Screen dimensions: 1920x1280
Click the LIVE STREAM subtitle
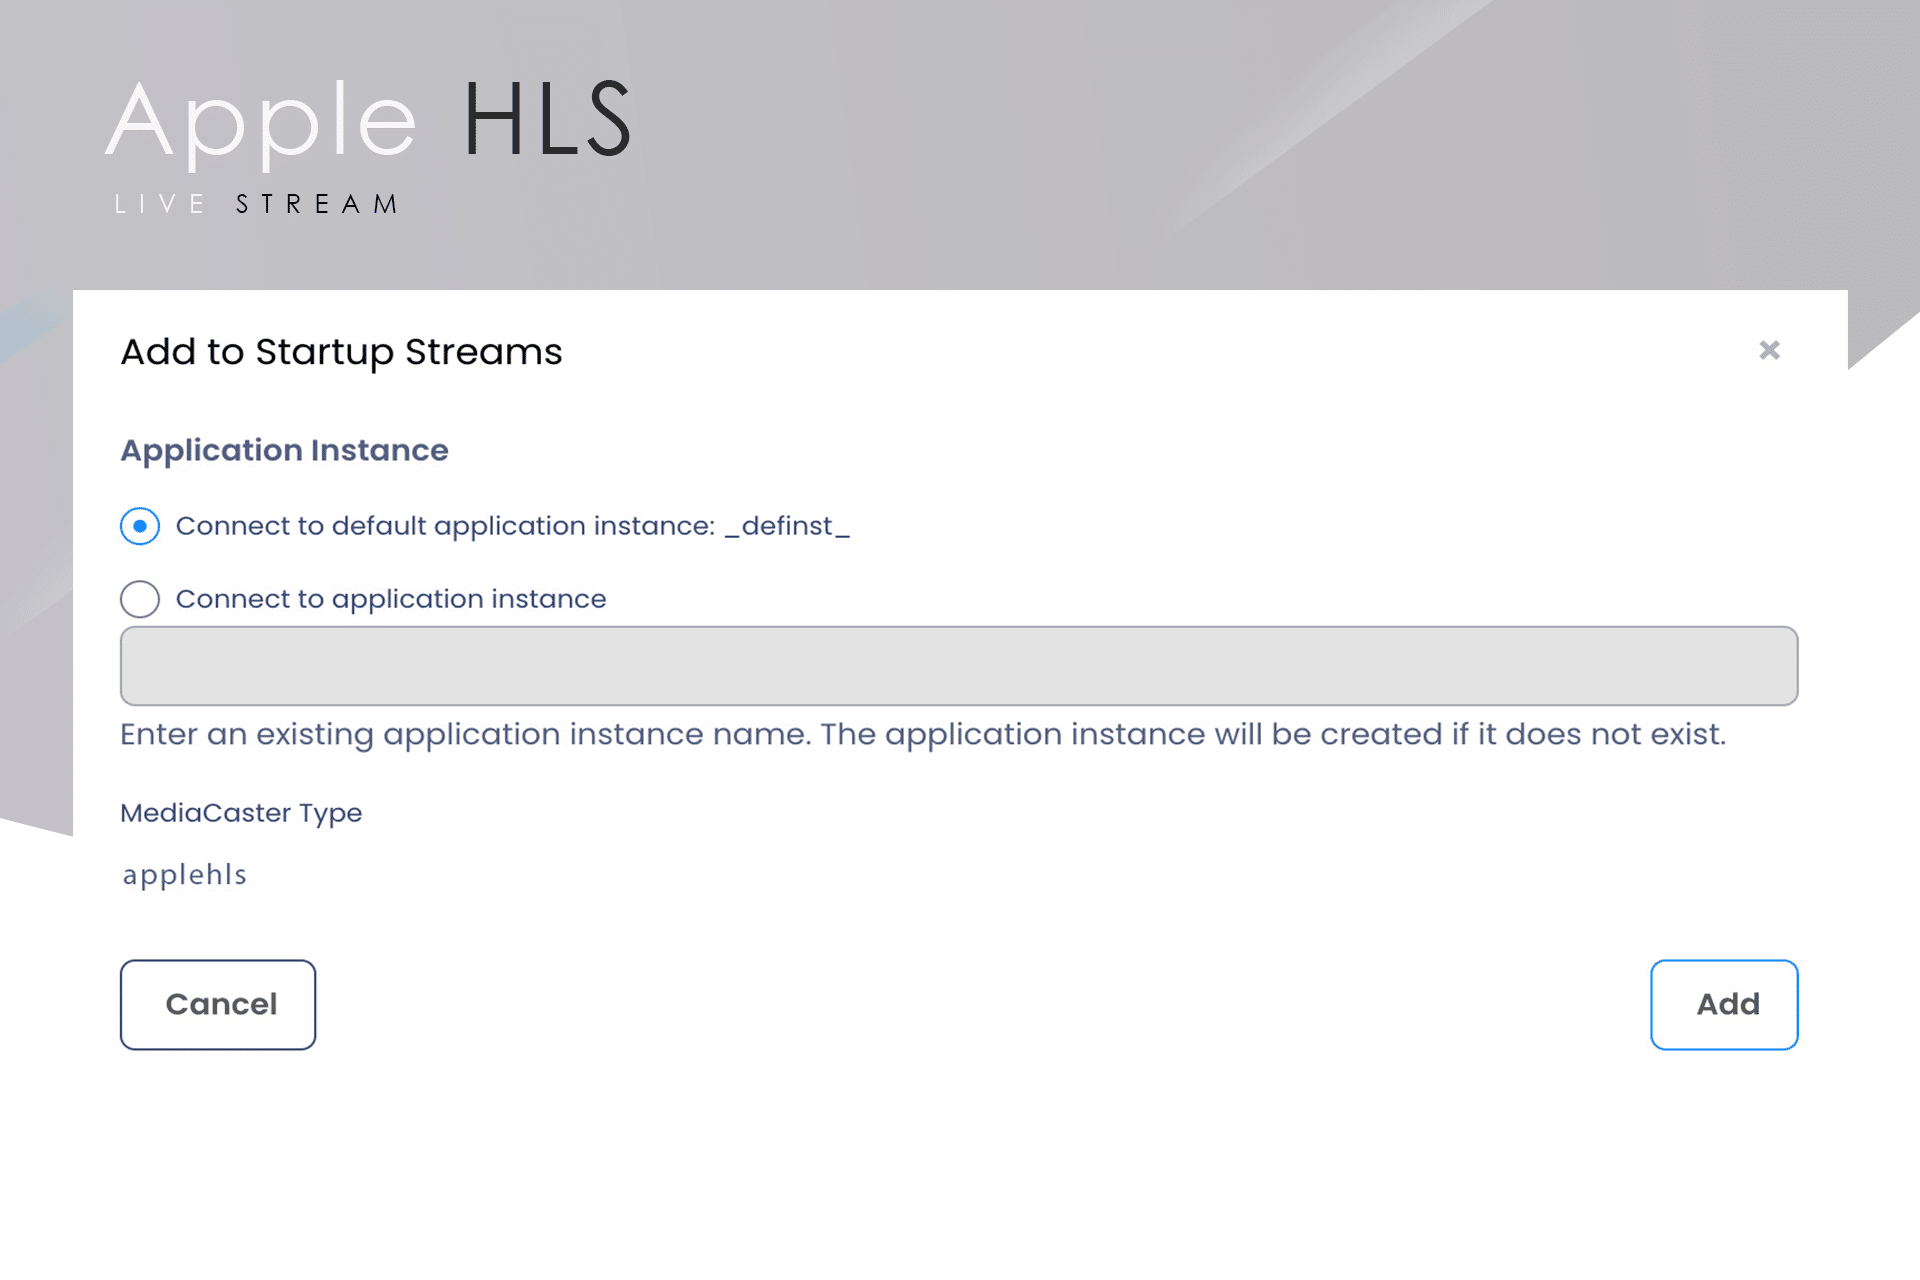(x=257, y=204)
